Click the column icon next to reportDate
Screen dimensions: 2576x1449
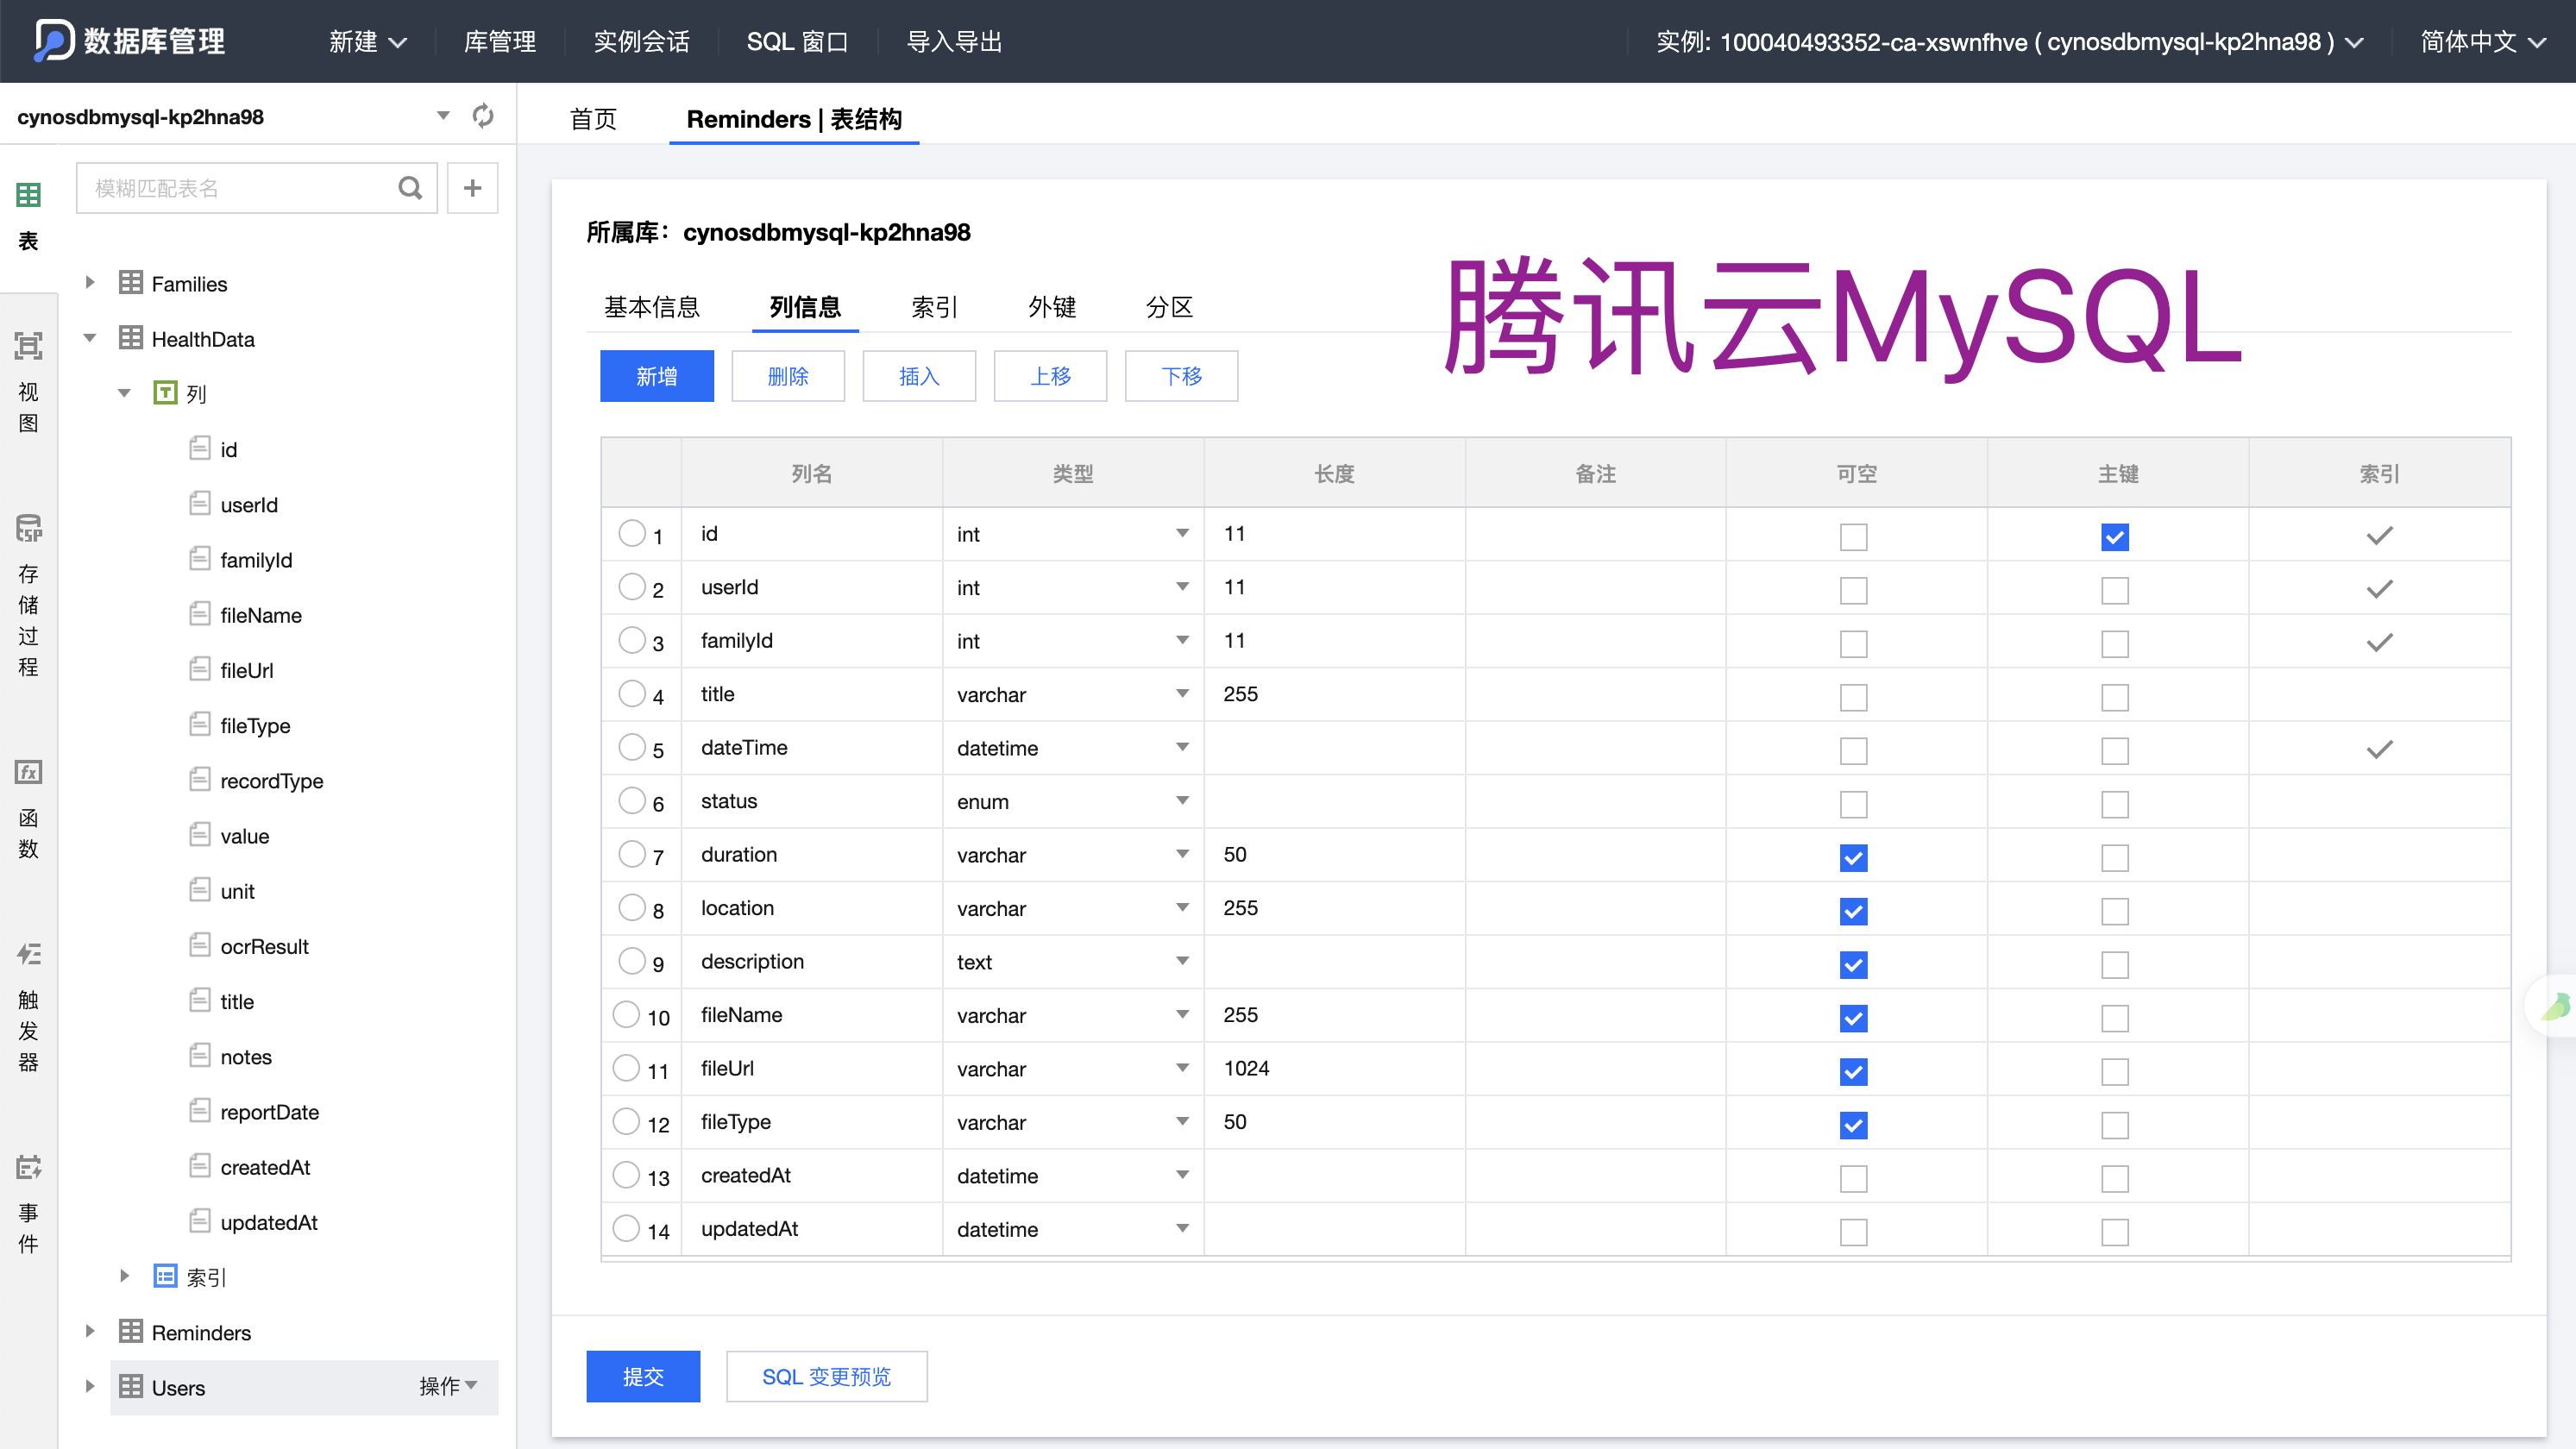point(200,1111)
